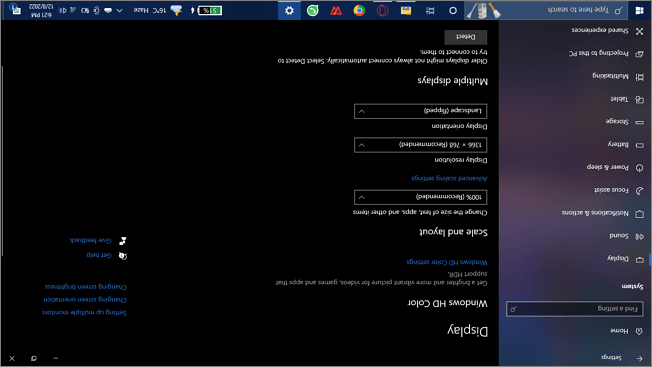The width and height of the screenshot is (652, 367).
Task: Launch Google Chrome from the taskbar
Action: tap(359, 10)
